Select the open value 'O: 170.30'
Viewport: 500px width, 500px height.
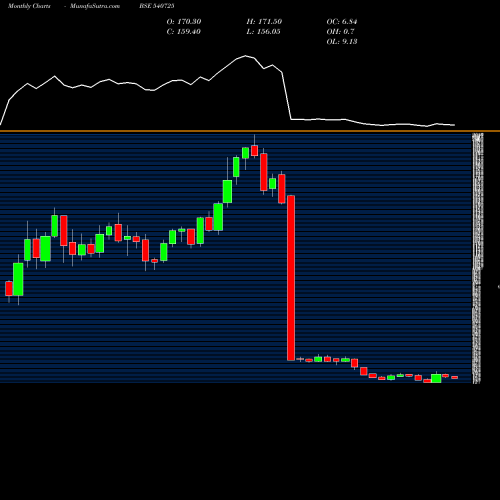(x=184, y=22)
